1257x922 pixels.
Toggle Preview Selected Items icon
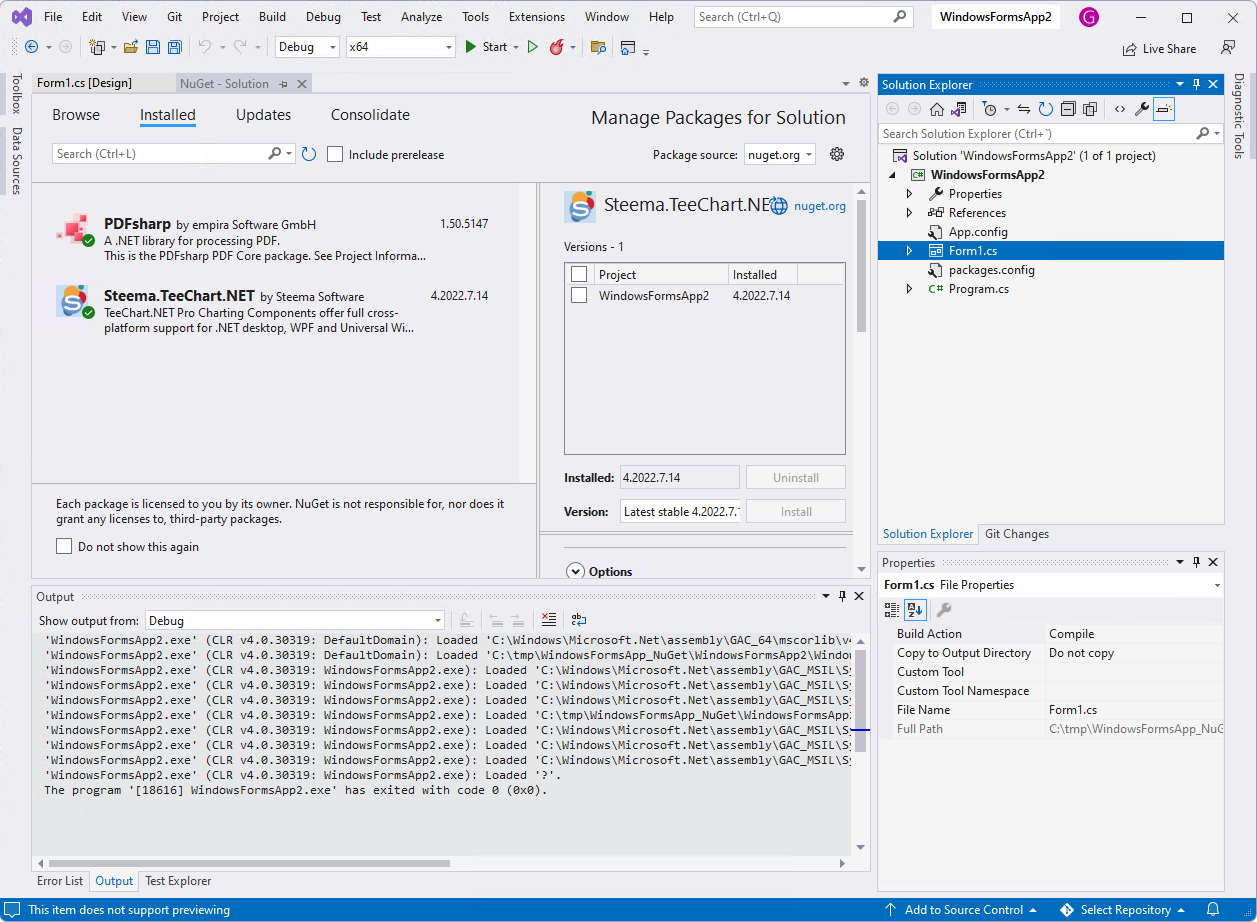click(1164, 109)
